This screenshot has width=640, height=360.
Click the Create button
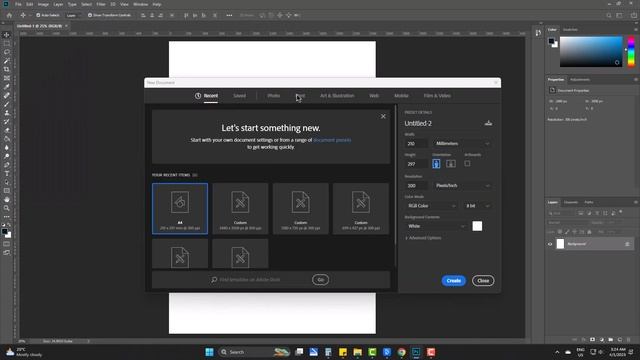(x=453, y=280)
